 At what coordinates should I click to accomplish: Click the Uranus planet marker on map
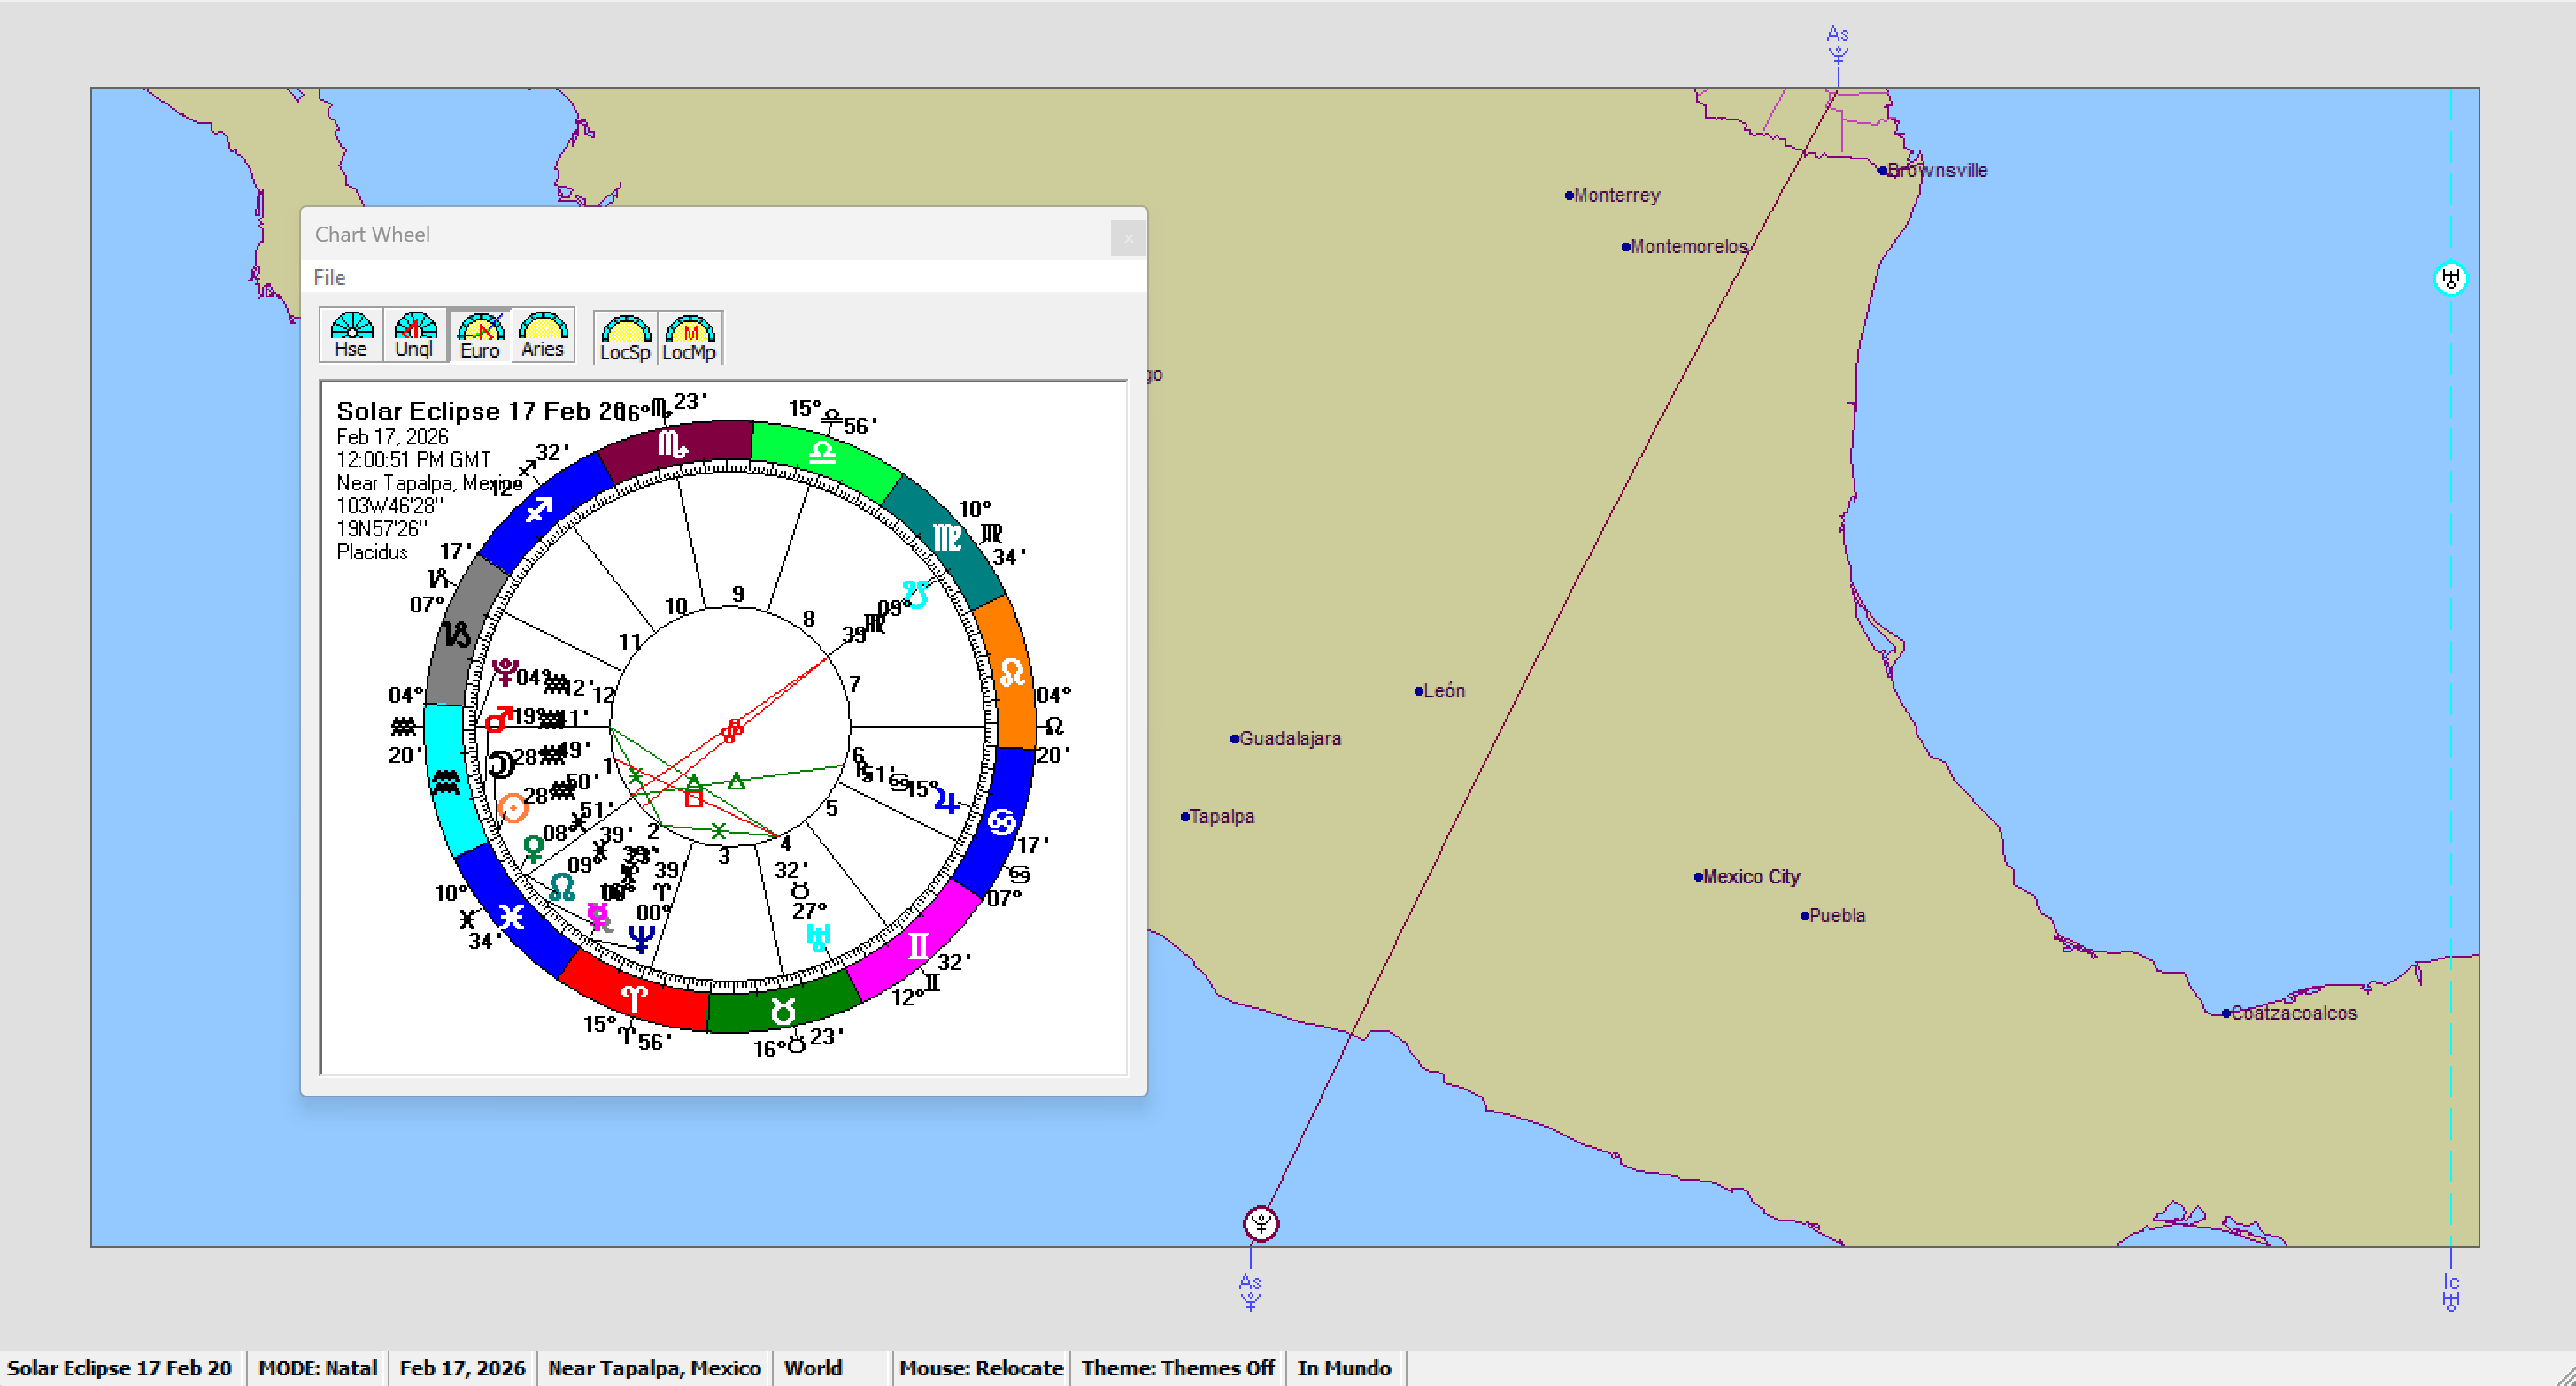coord(2449,278)
